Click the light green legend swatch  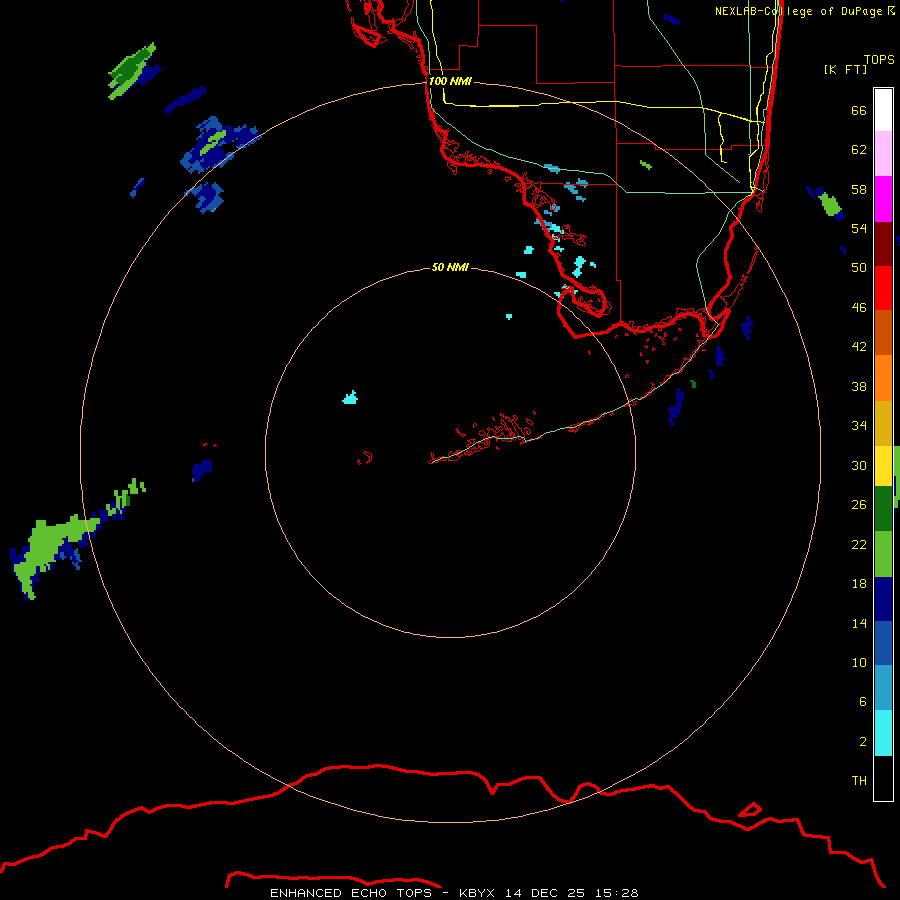(x=883, y=554)
